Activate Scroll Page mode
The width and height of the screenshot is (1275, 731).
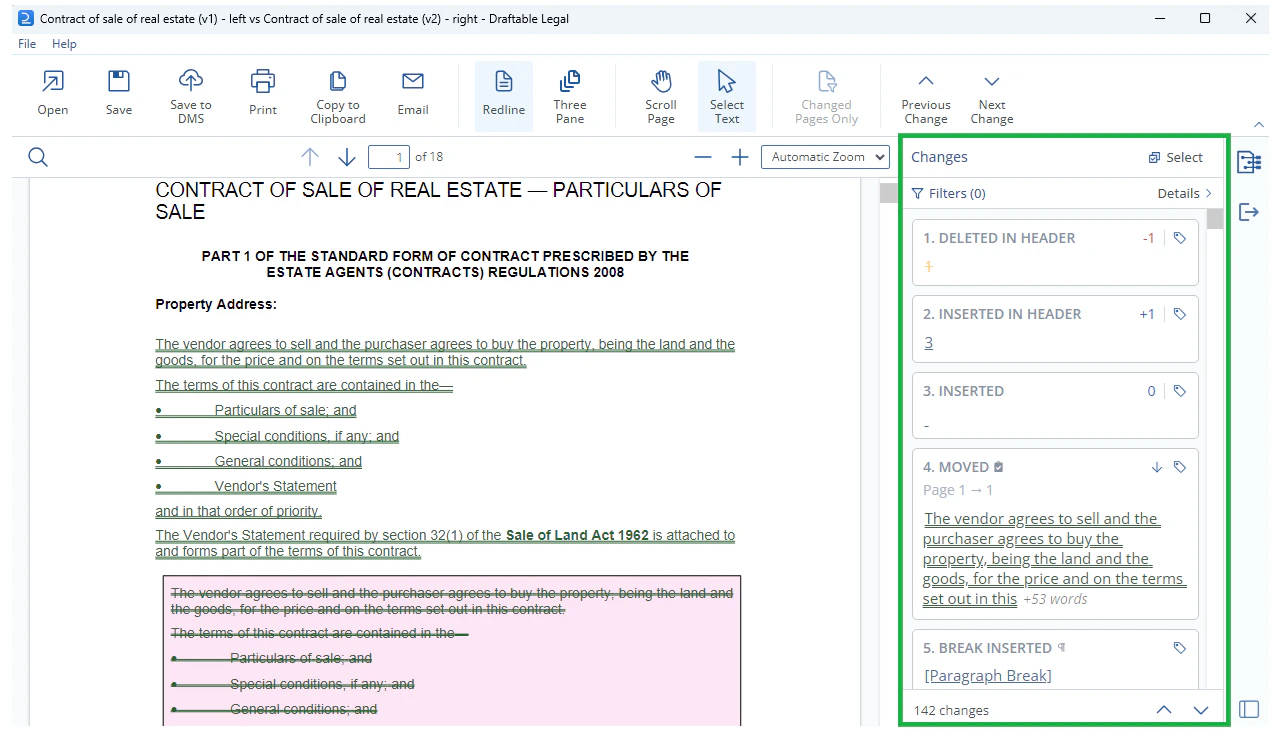tap(661, 96)
